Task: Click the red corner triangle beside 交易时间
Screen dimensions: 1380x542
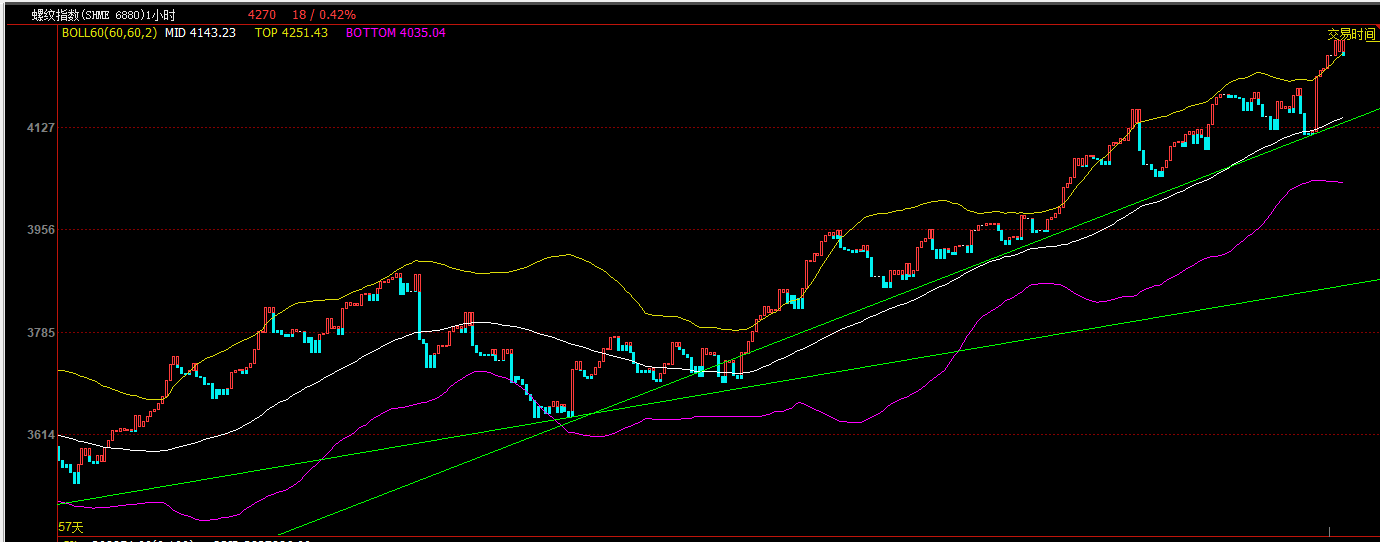Action: pyautogui.click(x=1375, y=28)
